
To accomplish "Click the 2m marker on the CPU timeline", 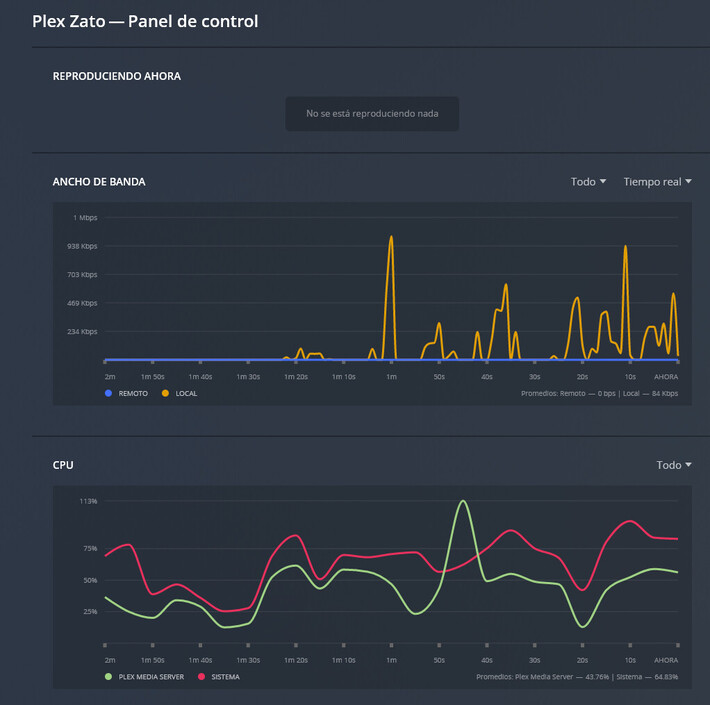I will [109, 660].
